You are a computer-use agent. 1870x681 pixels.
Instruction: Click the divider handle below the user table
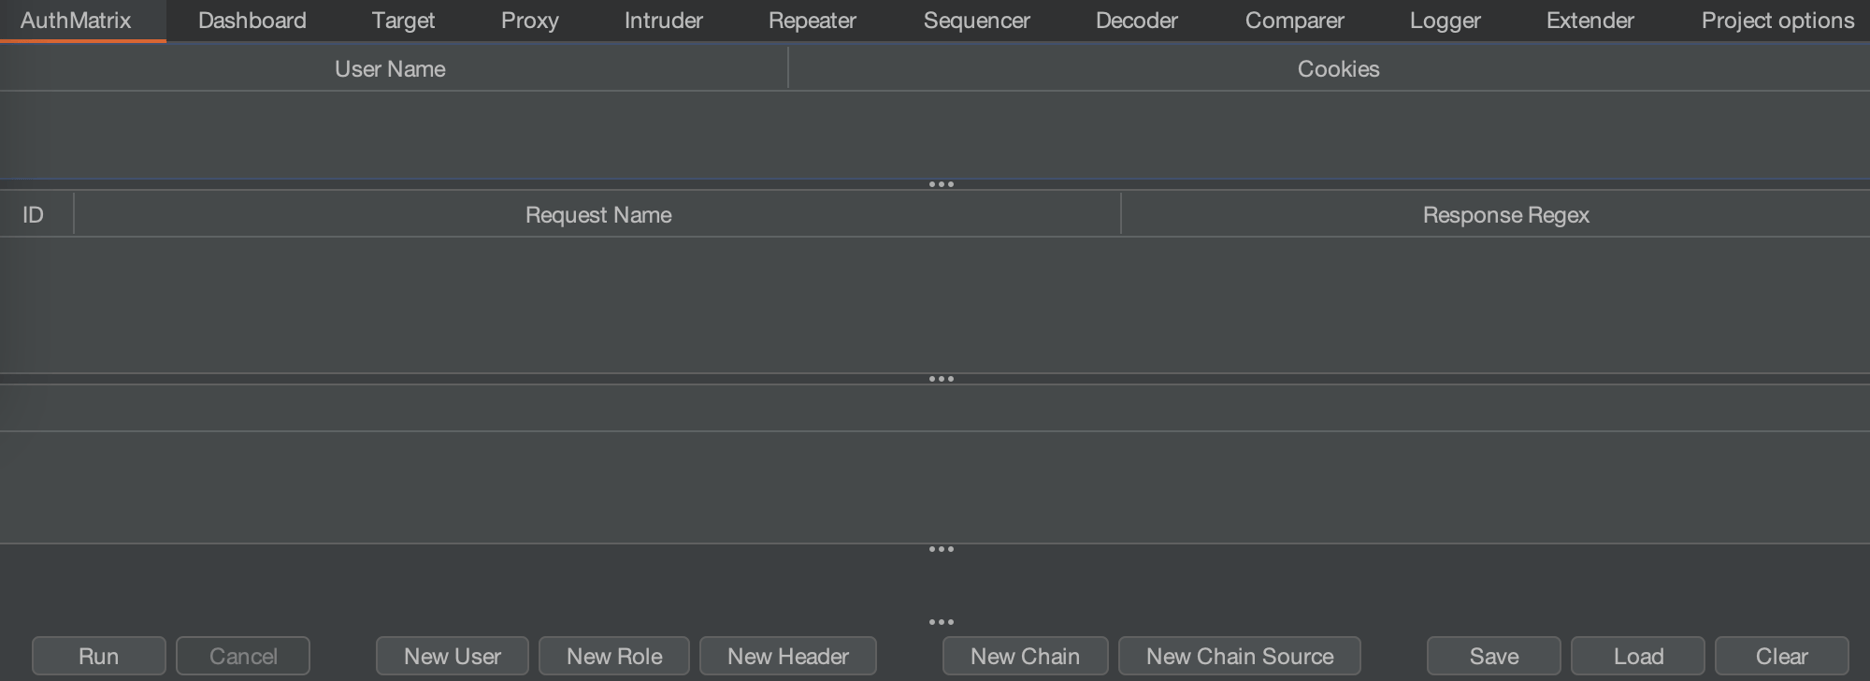(941, 185)
